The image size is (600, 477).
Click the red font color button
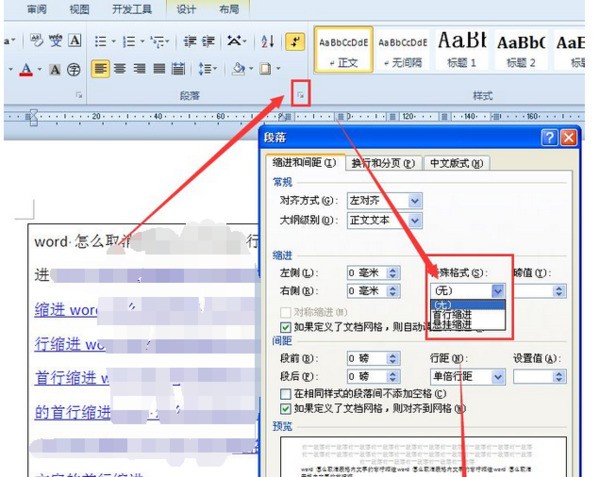click(x=26, y=69)
